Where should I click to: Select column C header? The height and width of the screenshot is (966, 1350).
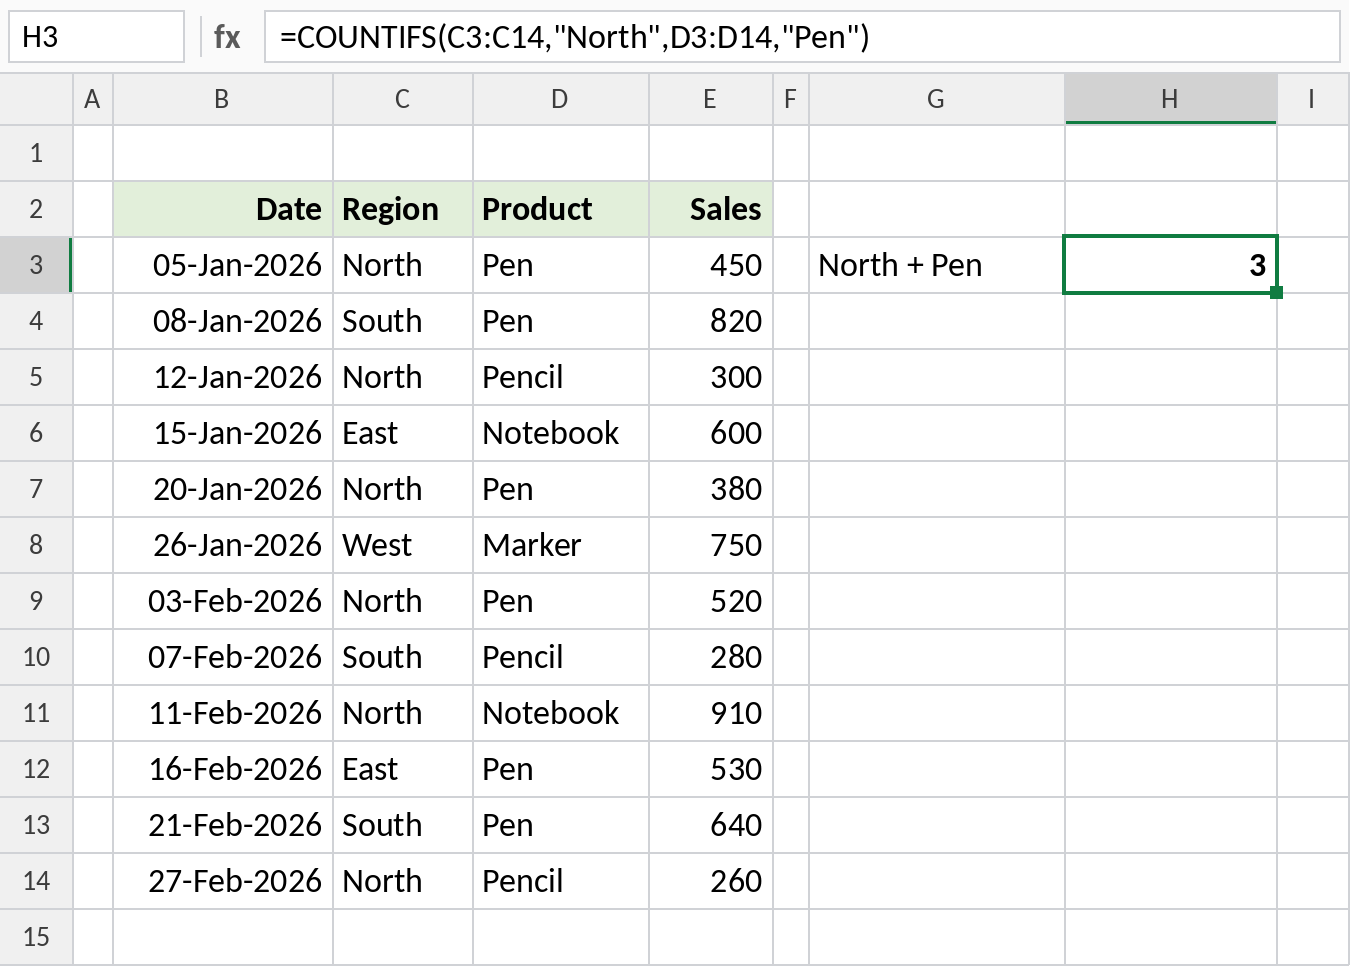tap(402, 99)
